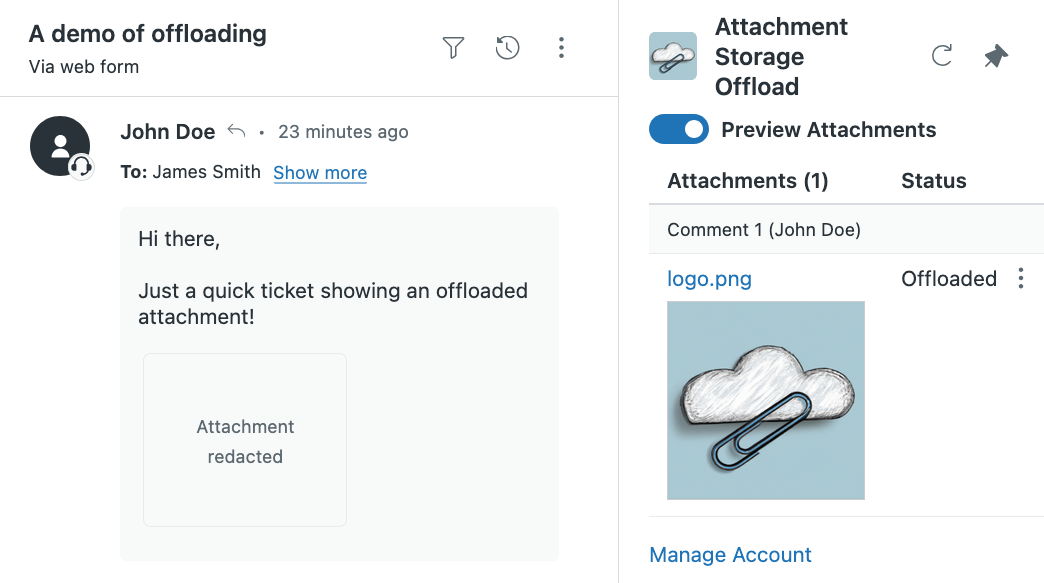Click the ticket title A demo of offloading
Screen dimensions: 1044x583
148,33
